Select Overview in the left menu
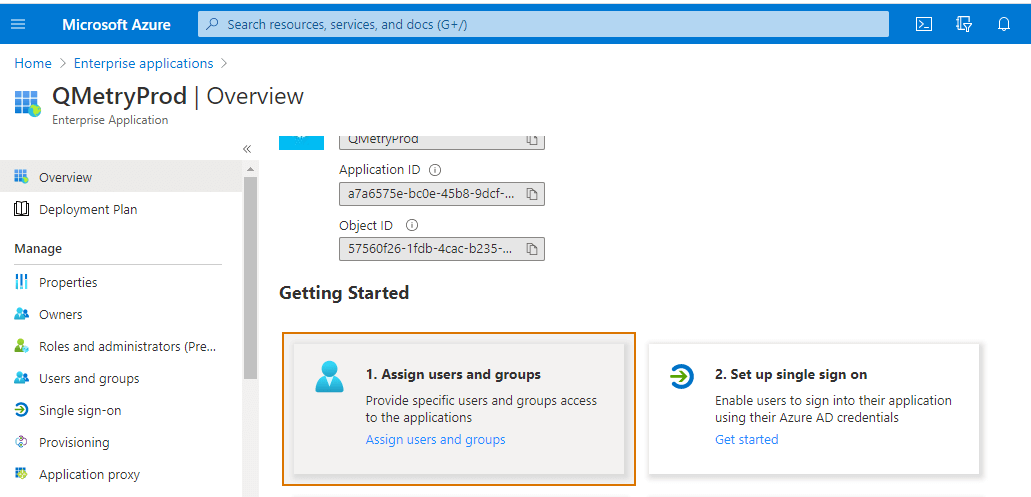 pos(121,178)
